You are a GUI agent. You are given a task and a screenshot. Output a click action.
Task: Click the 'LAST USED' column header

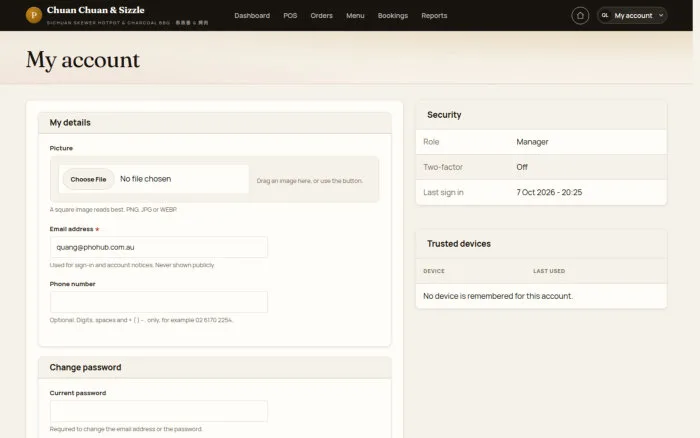549,271
